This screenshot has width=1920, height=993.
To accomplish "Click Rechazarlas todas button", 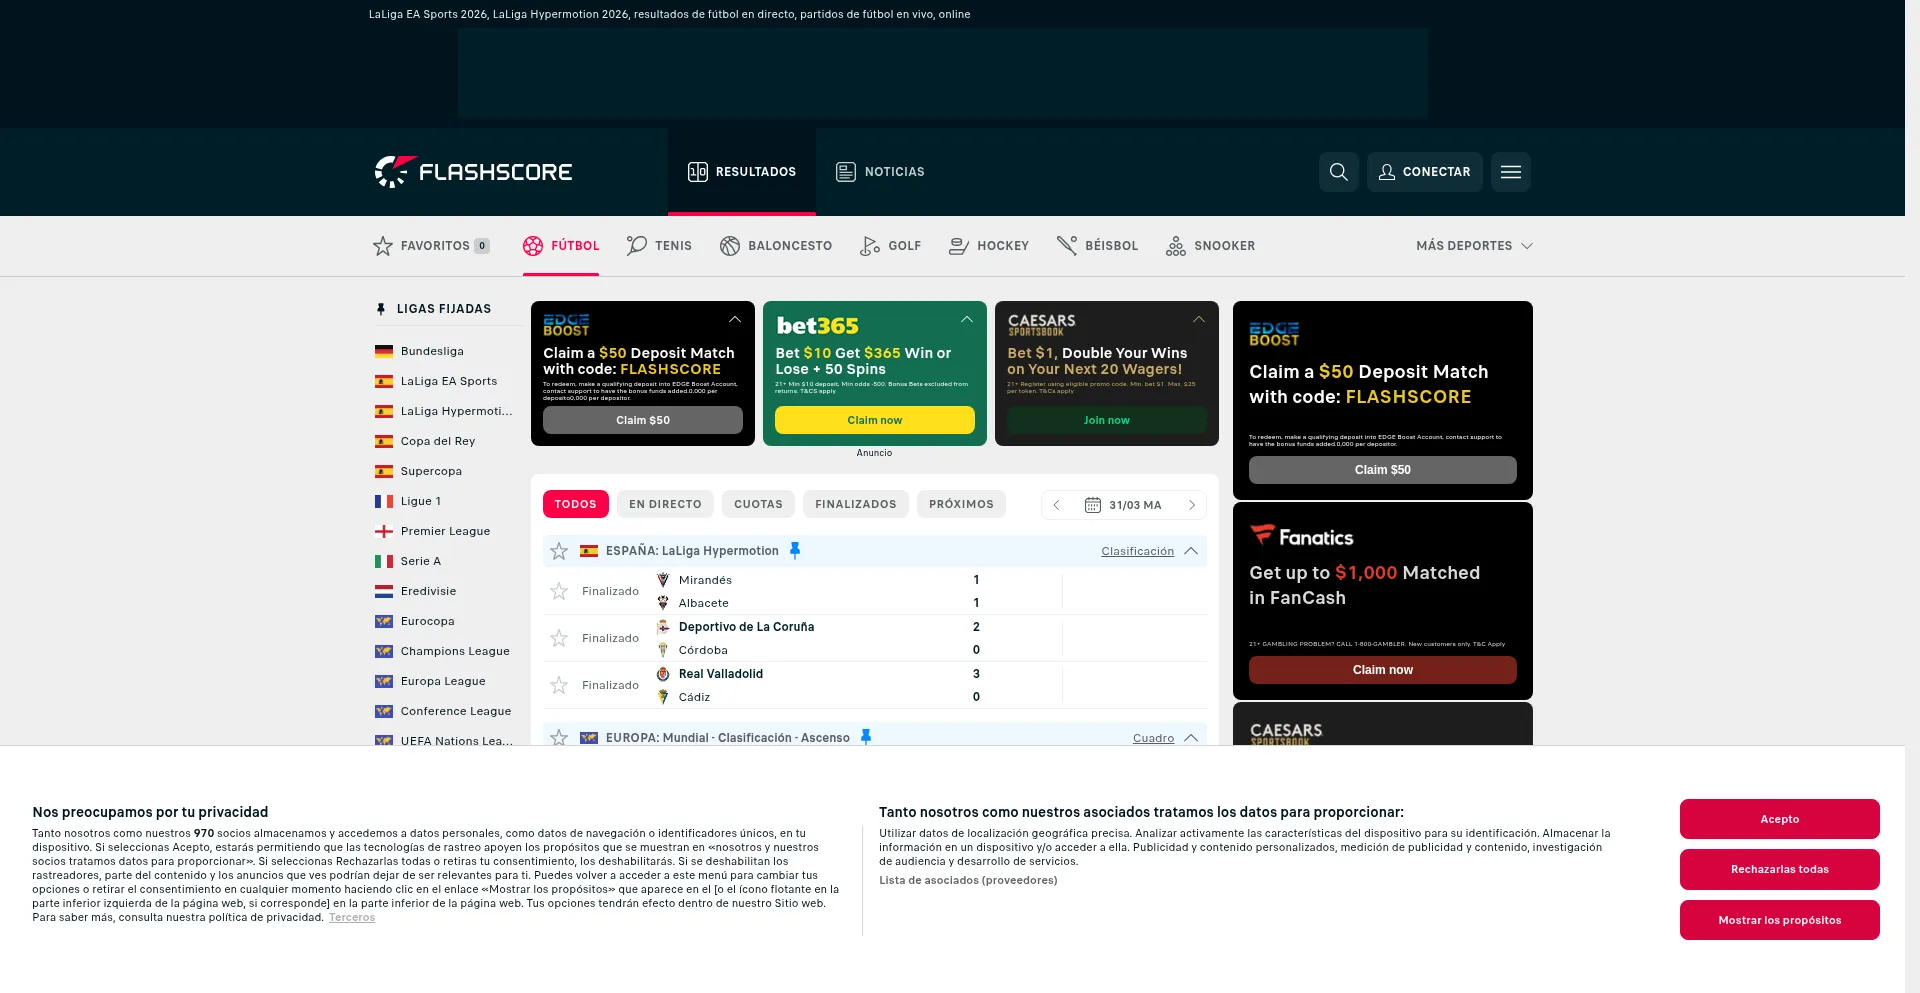I will [1779, 869].
